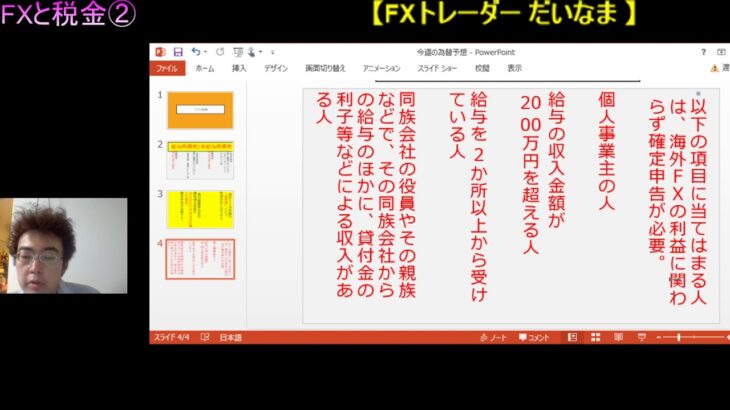
Task: Click spell check icon in status bar
Action: pyautogui.click(x=205, y=338)
